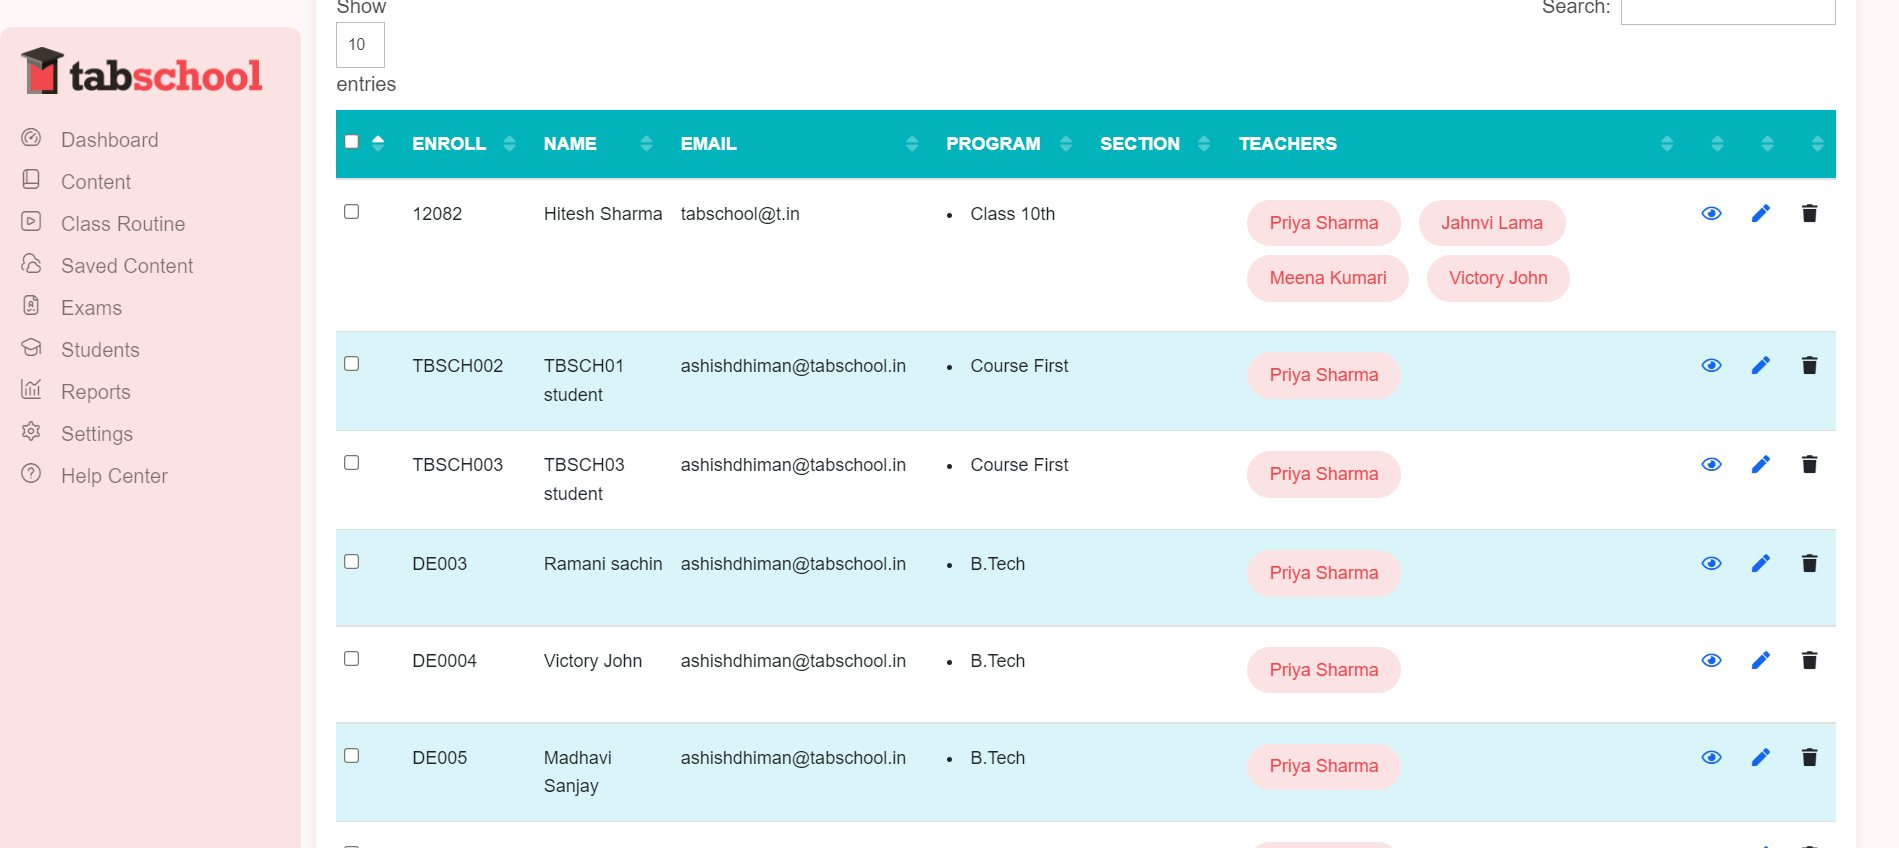Viewport: 1899px width, 848px height.
Task: Select all rows with header checkbox
Action: 352,142
